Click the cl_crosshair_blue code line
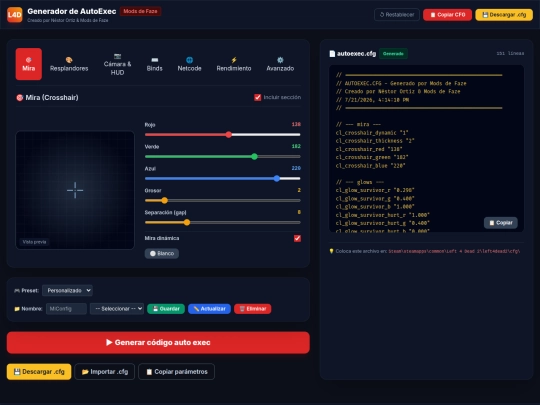Viewport: 540px width, 405px height. [x=370, y=166]
